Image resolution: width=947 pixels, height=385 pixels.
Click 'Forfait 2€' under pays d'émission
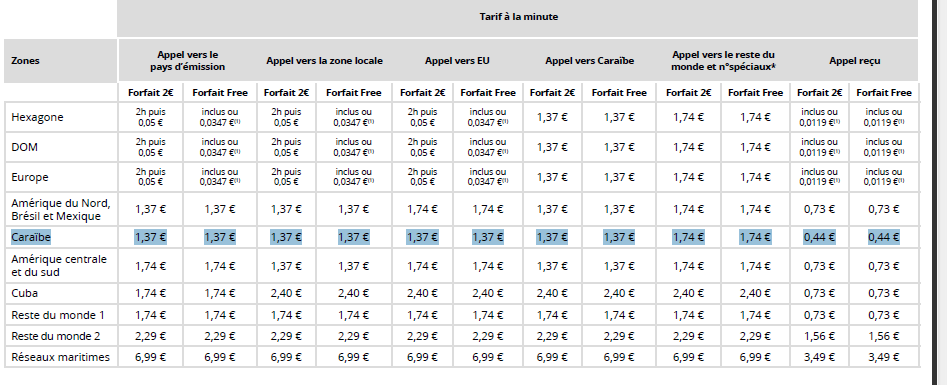pyautogui.click(x=150, y=92)
